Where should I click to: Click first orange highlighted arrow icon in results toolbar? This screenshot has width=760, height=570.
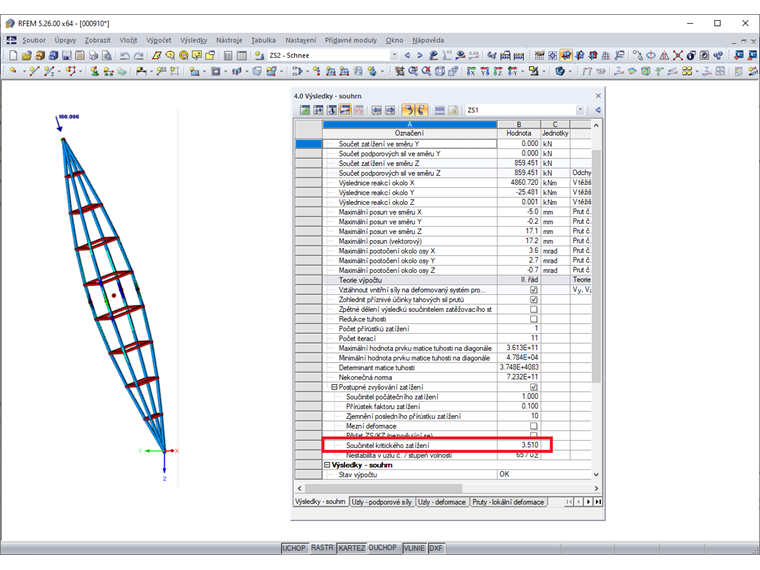[x=408, y=110]
